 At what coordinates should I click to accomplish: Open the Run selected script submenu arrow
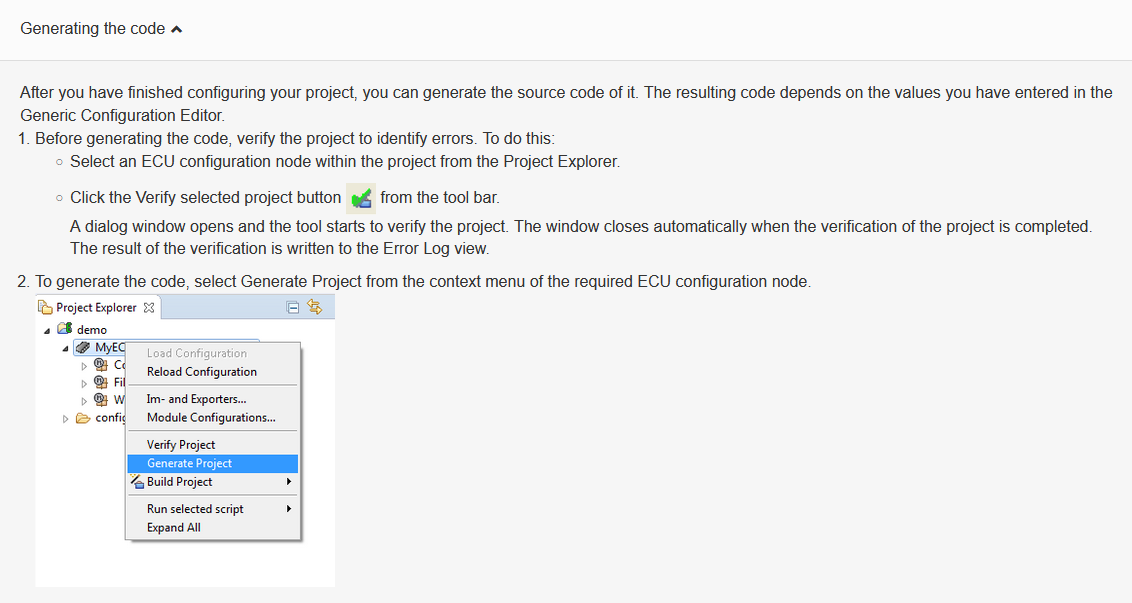289,509
